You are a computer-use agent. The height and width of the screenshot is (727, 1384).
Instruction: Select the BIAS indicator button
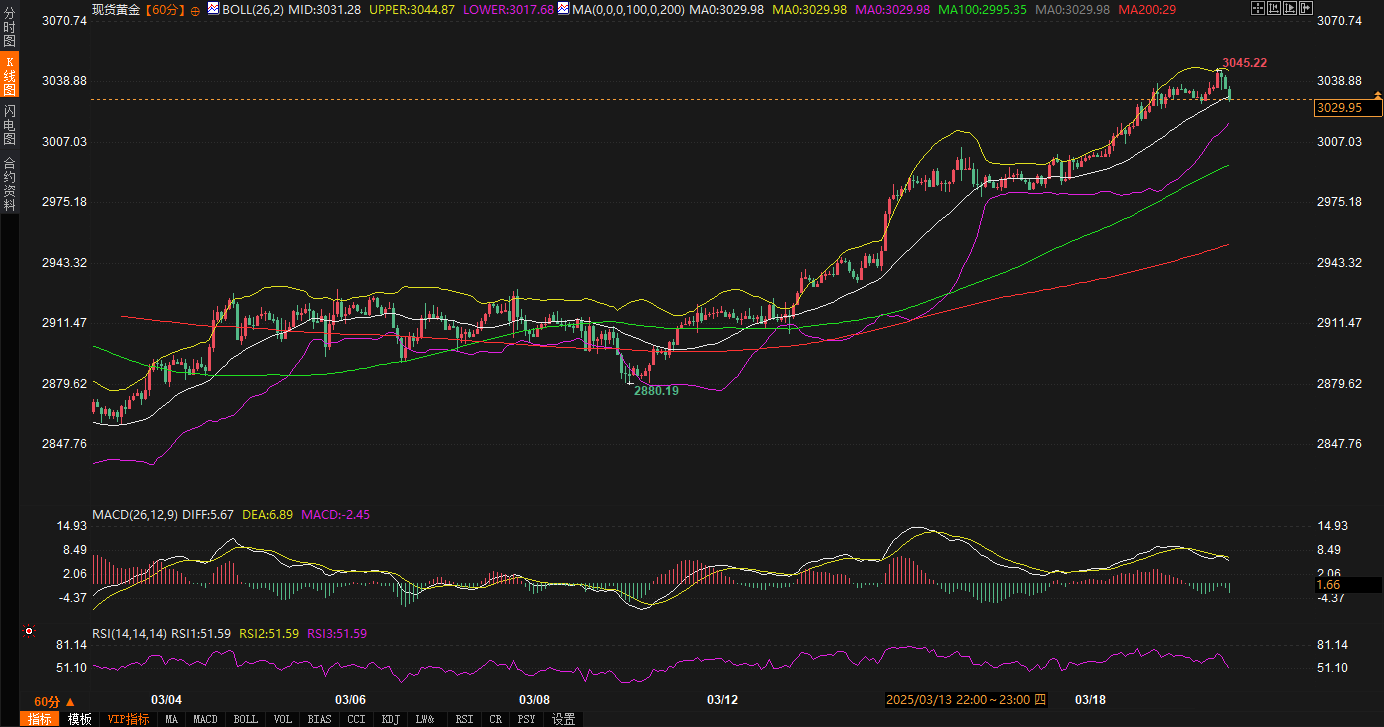tap(320, 719)
